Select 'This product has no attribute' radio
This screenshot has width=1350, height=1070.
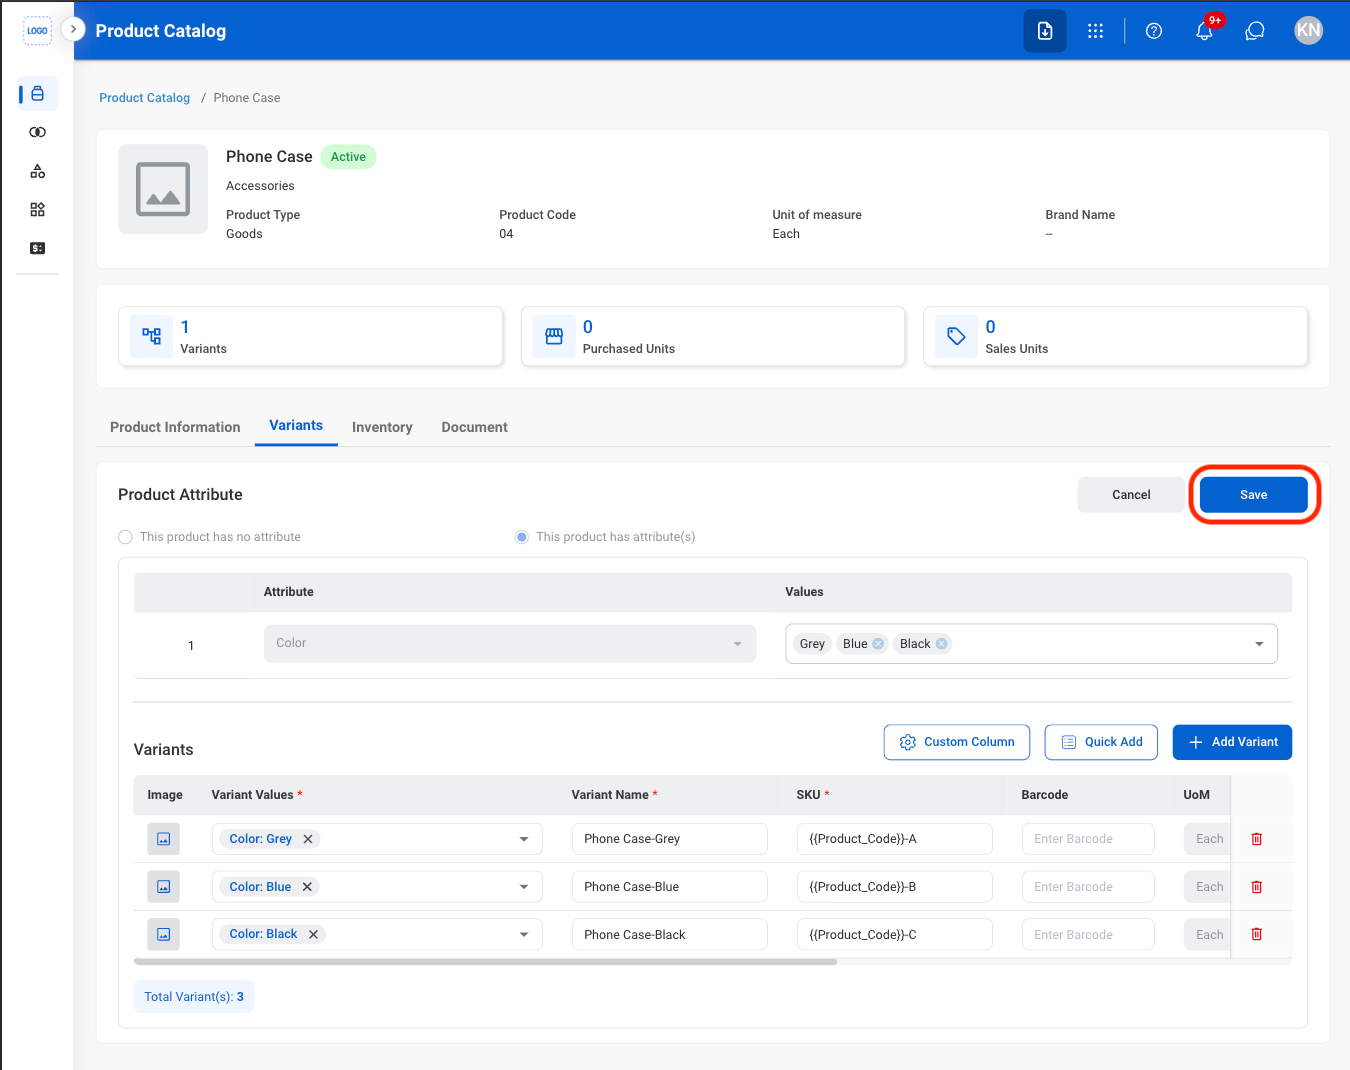(126, 537)
